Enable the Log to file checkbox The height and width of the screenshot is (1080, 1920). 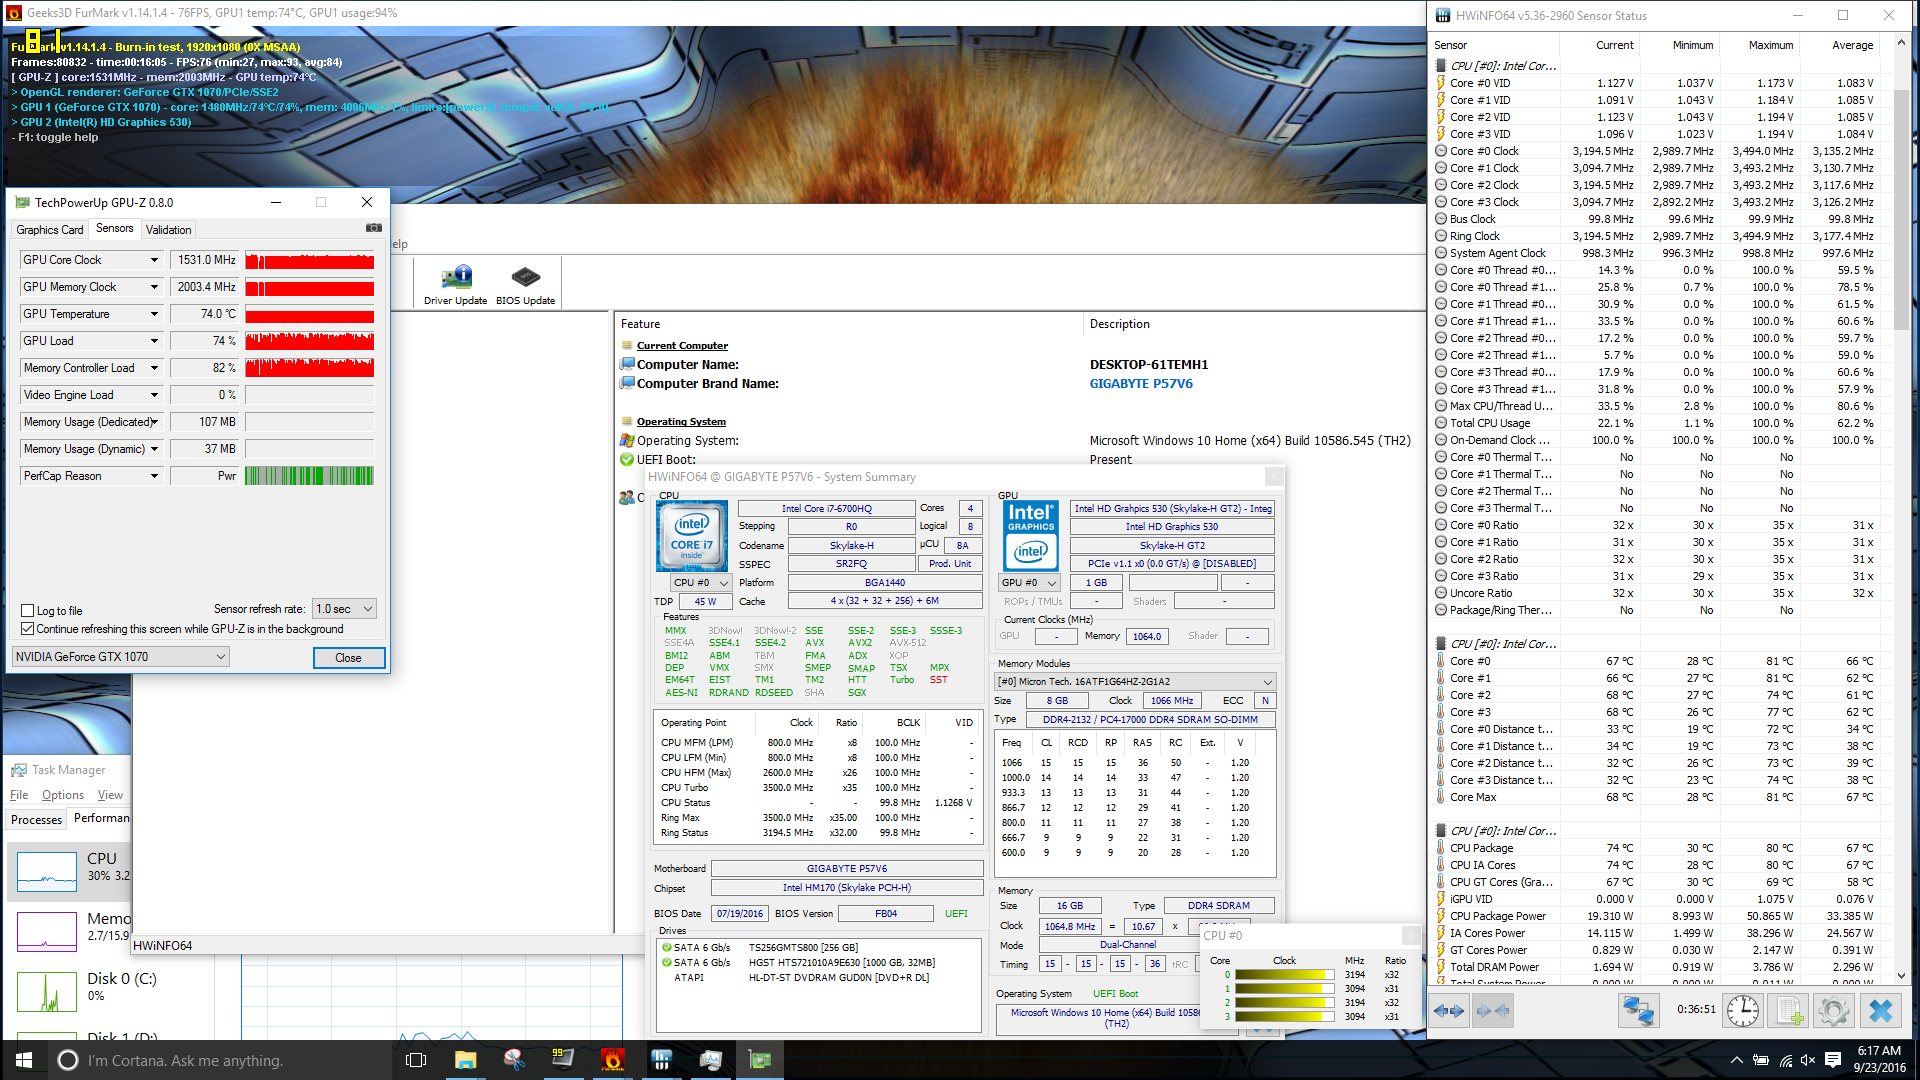pos(28,610)
